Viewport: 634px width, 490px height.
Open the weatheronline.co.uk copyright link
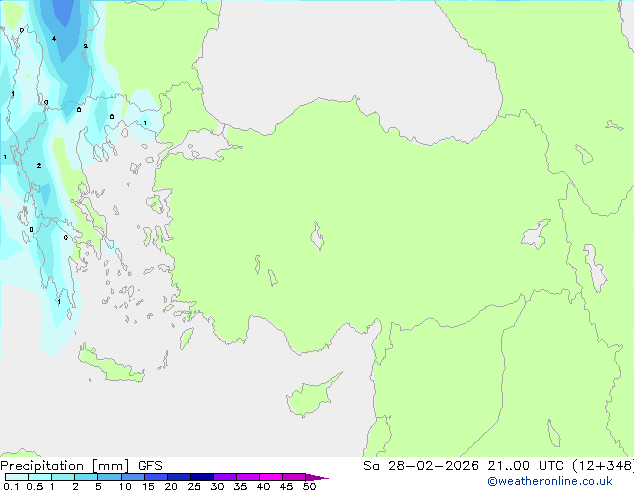pyautogui.click(x=549, y=481)
